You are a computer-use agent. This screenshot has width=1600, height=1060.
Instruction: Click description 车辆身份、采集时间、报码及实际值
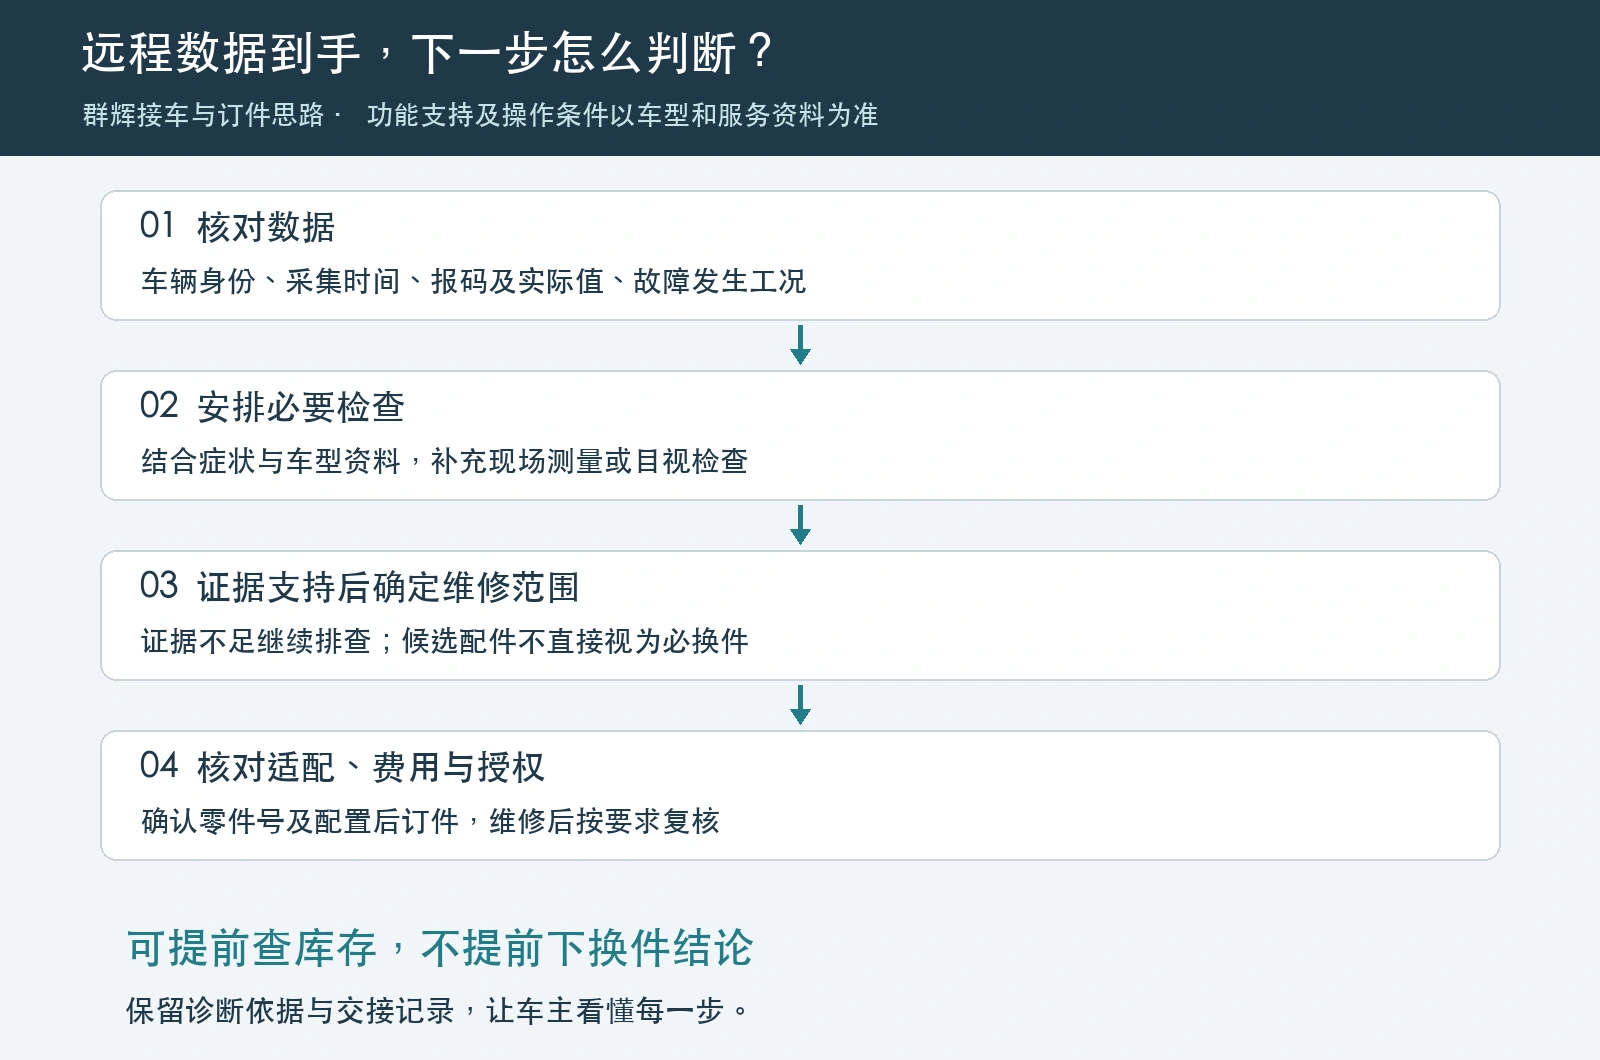(x=373, y=282)
